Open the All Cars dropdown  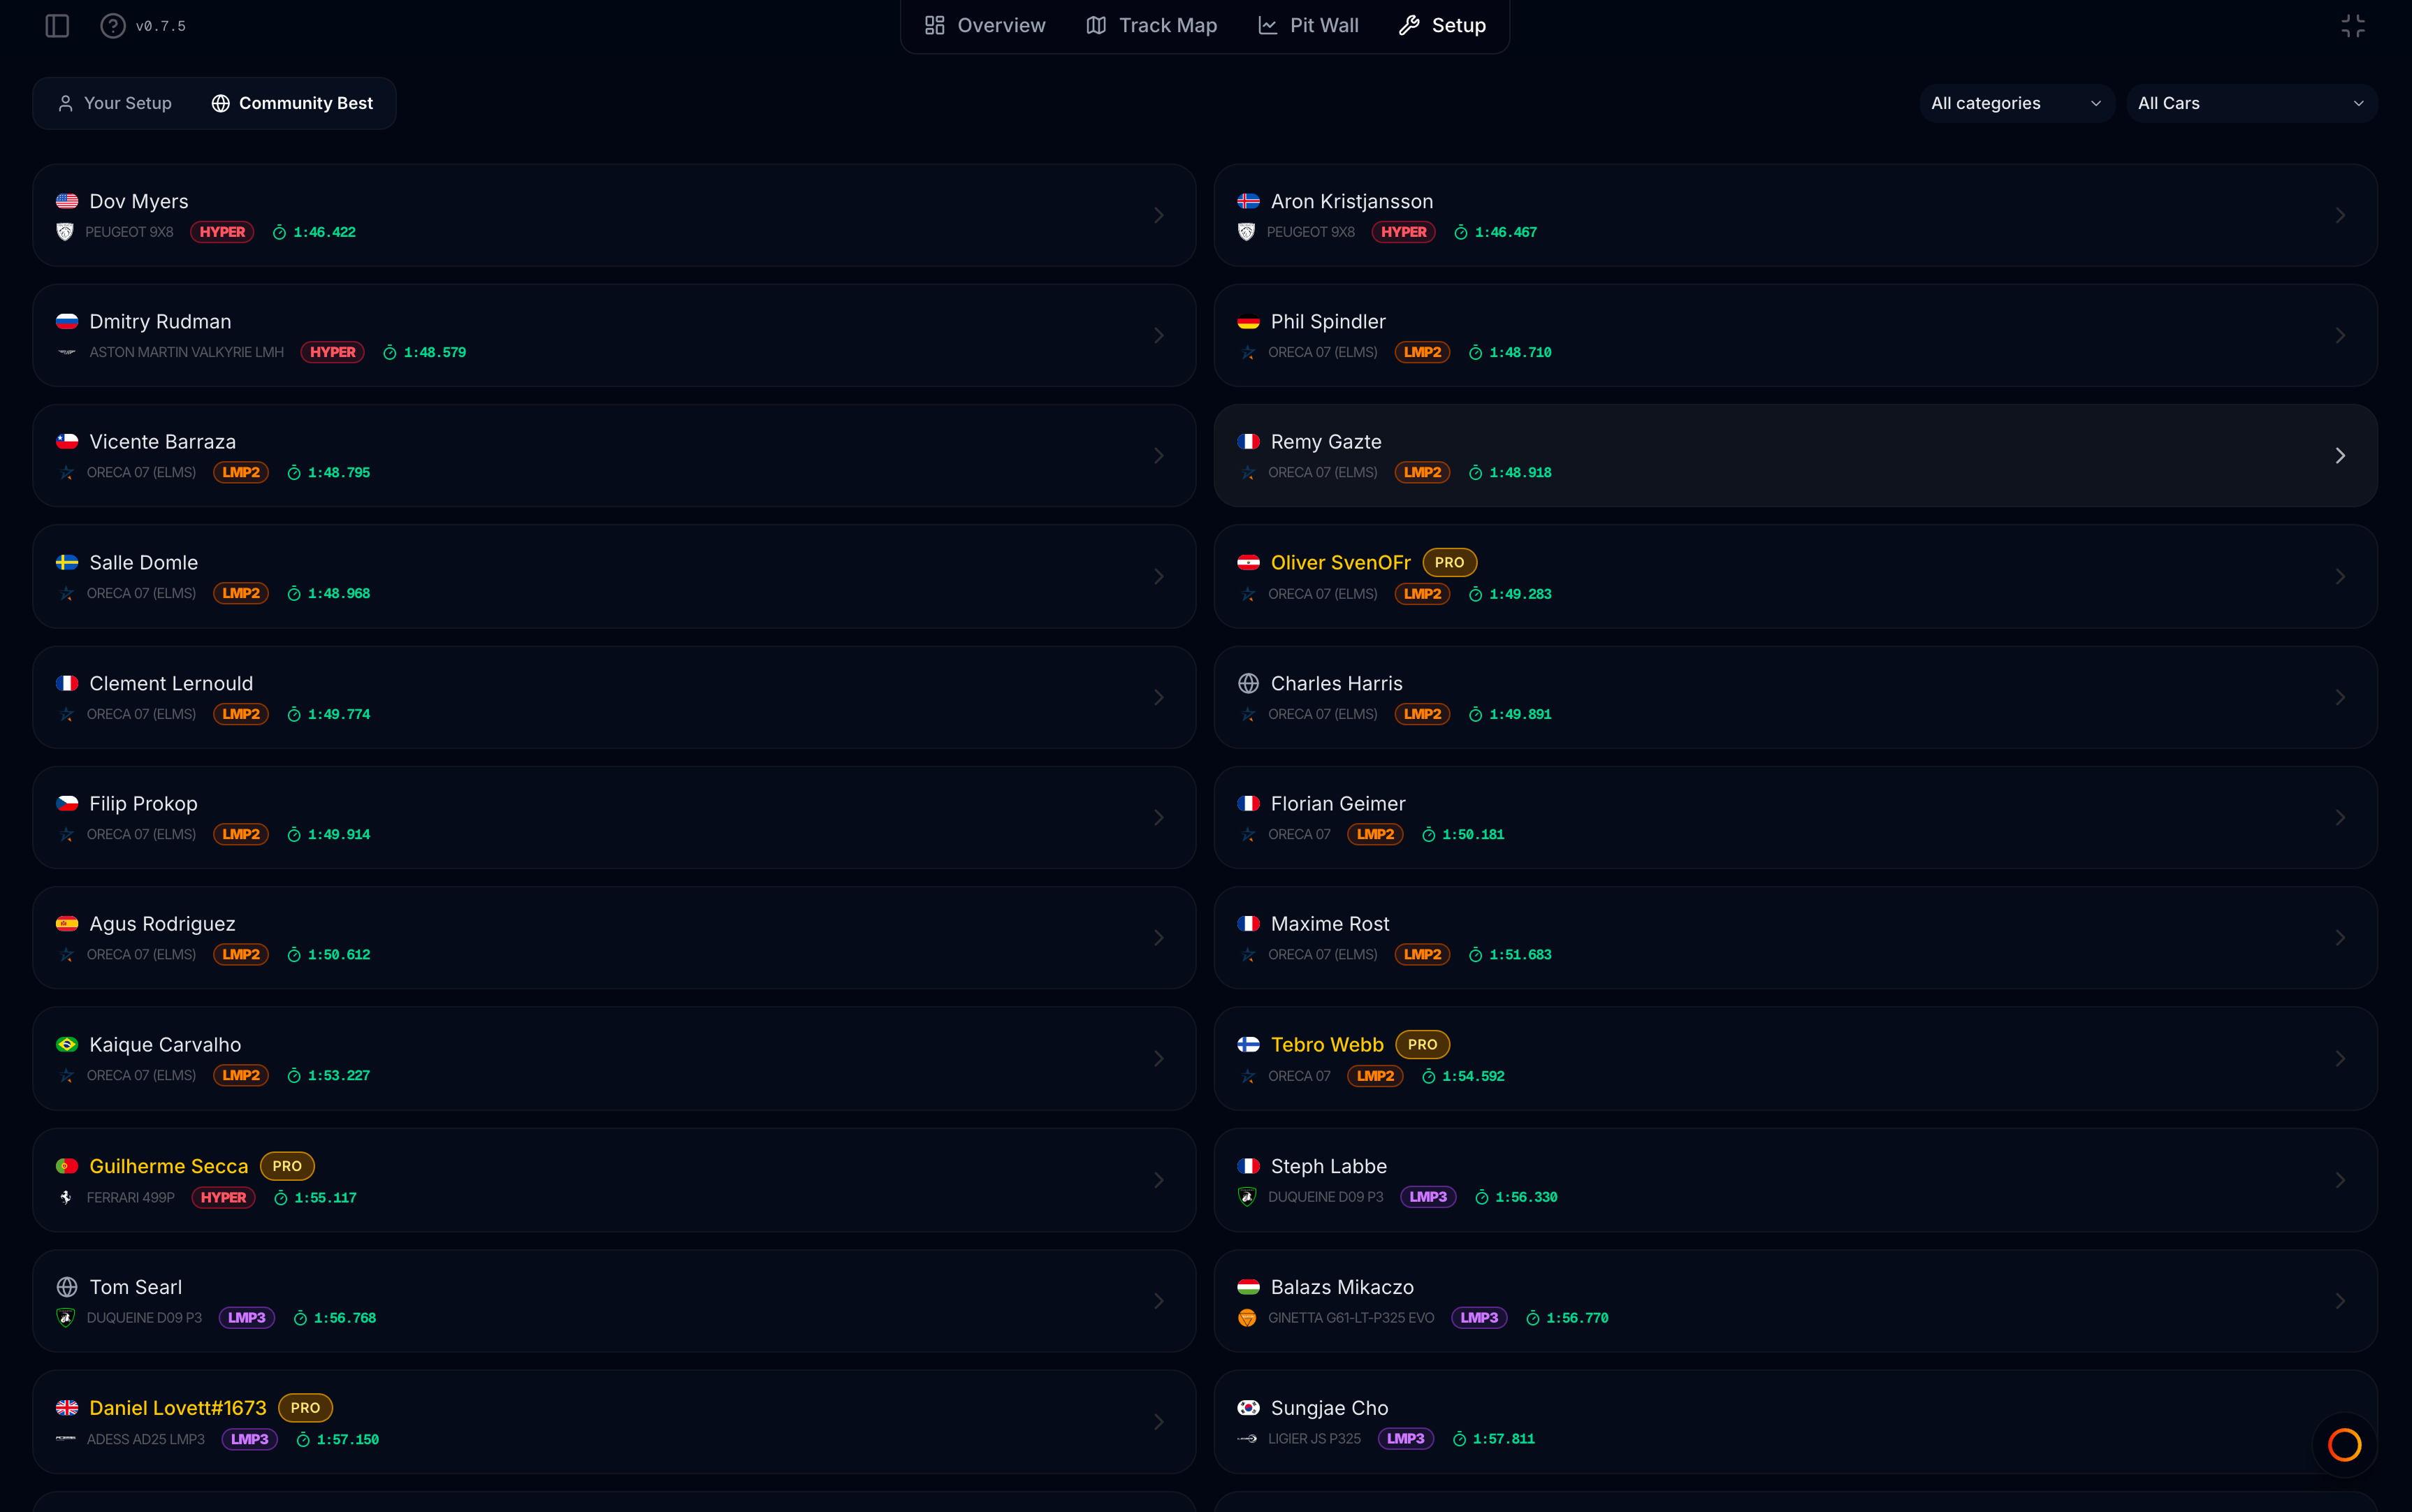[2251, 103]
